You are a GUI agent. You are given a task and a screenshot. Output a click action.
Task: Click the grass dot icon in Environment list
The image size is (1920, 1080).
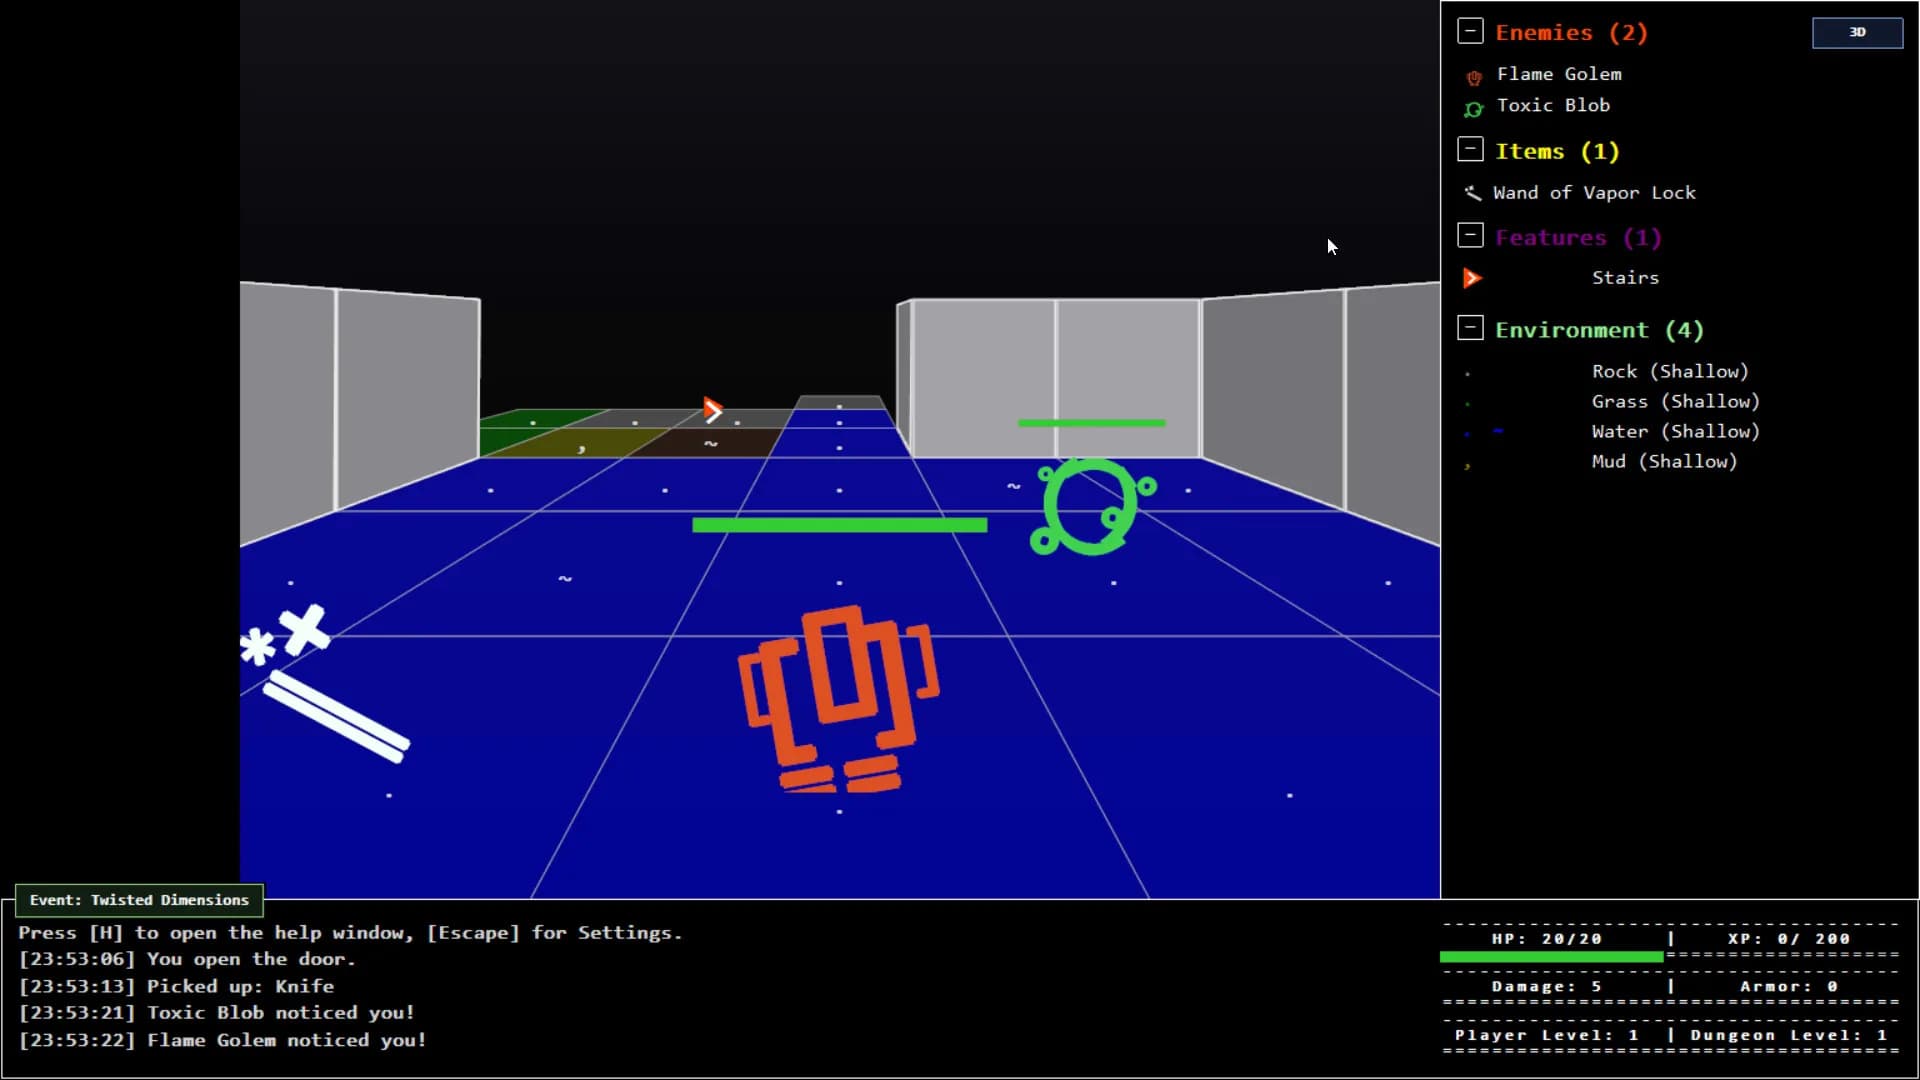click(1467, 404)
